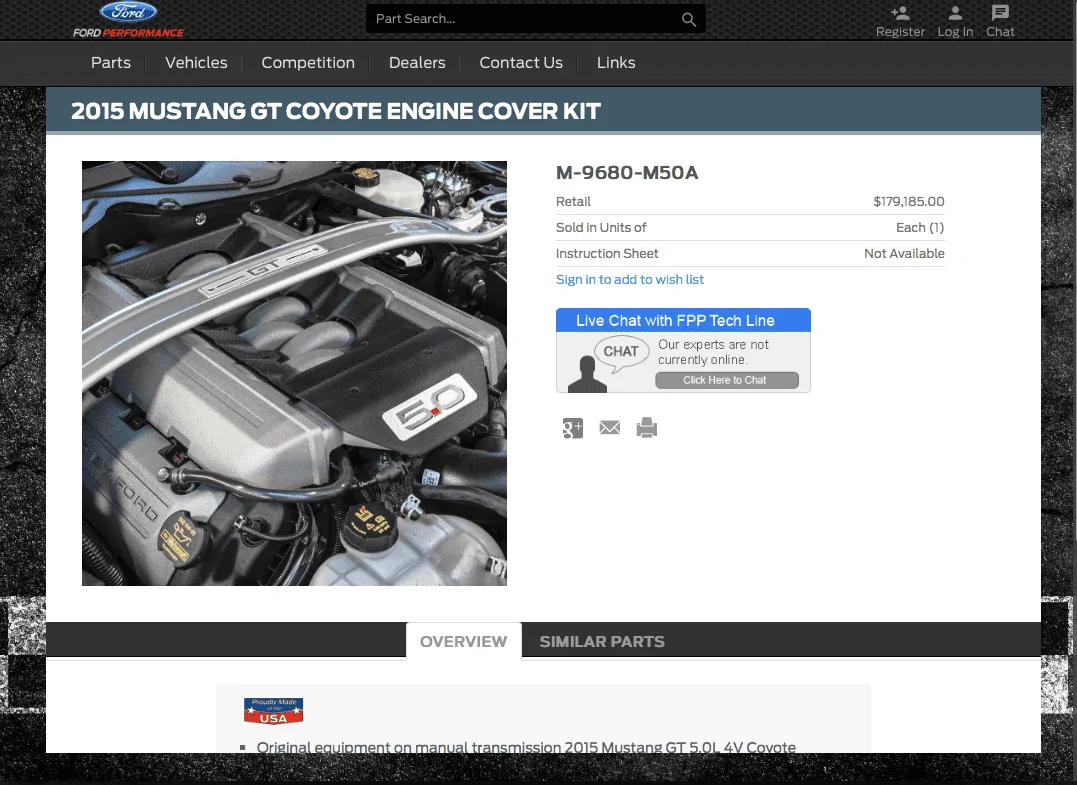Click the experts not currently online message
1077x785 pixels.
tap(713, 352)
